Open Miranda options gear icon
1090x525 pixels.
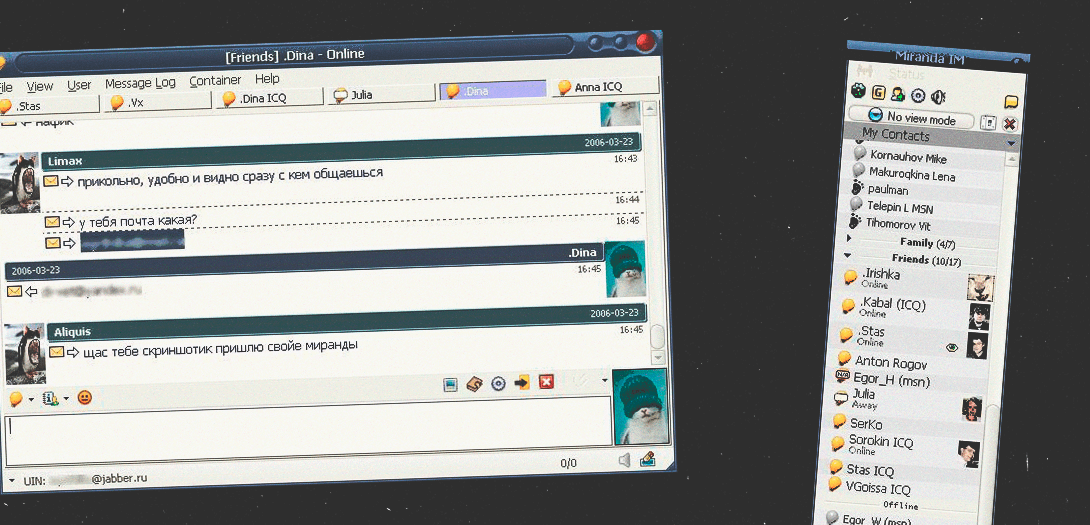coord(918,95)
